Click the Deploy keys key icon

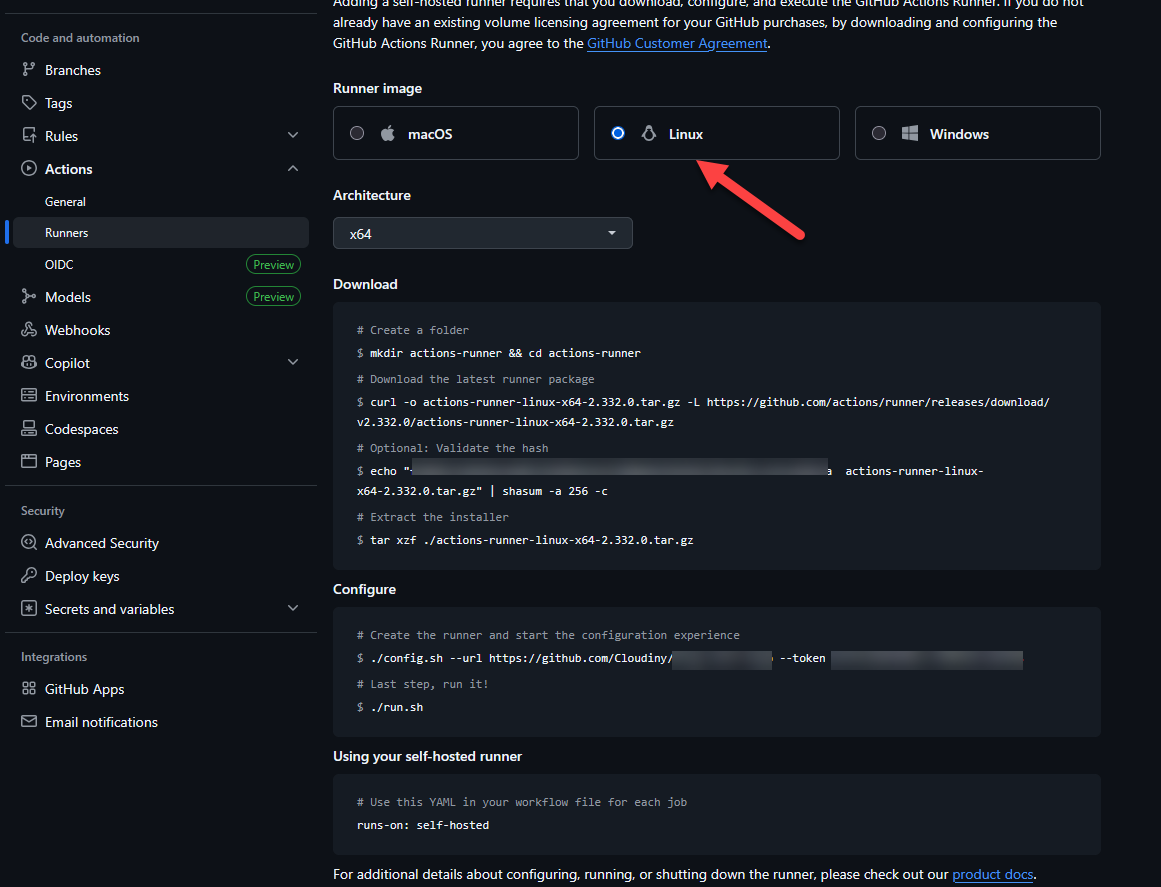pos(29,576)
